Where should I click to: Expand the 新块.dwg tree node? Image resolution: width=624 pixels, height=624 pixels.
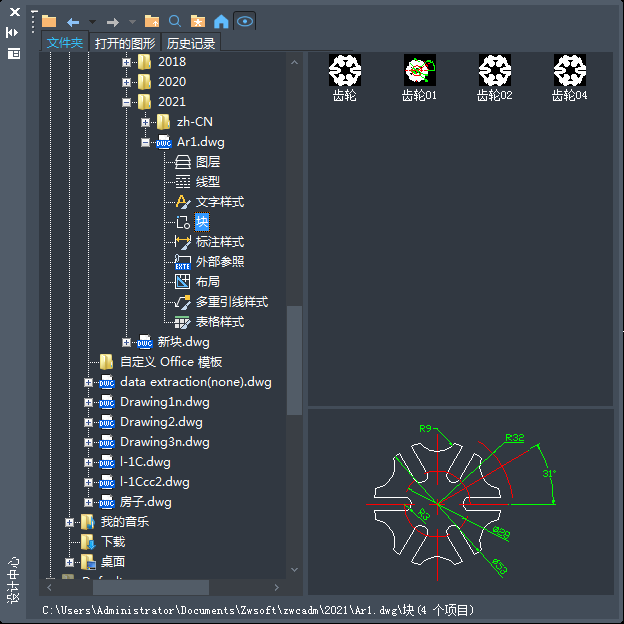point(127,342)
